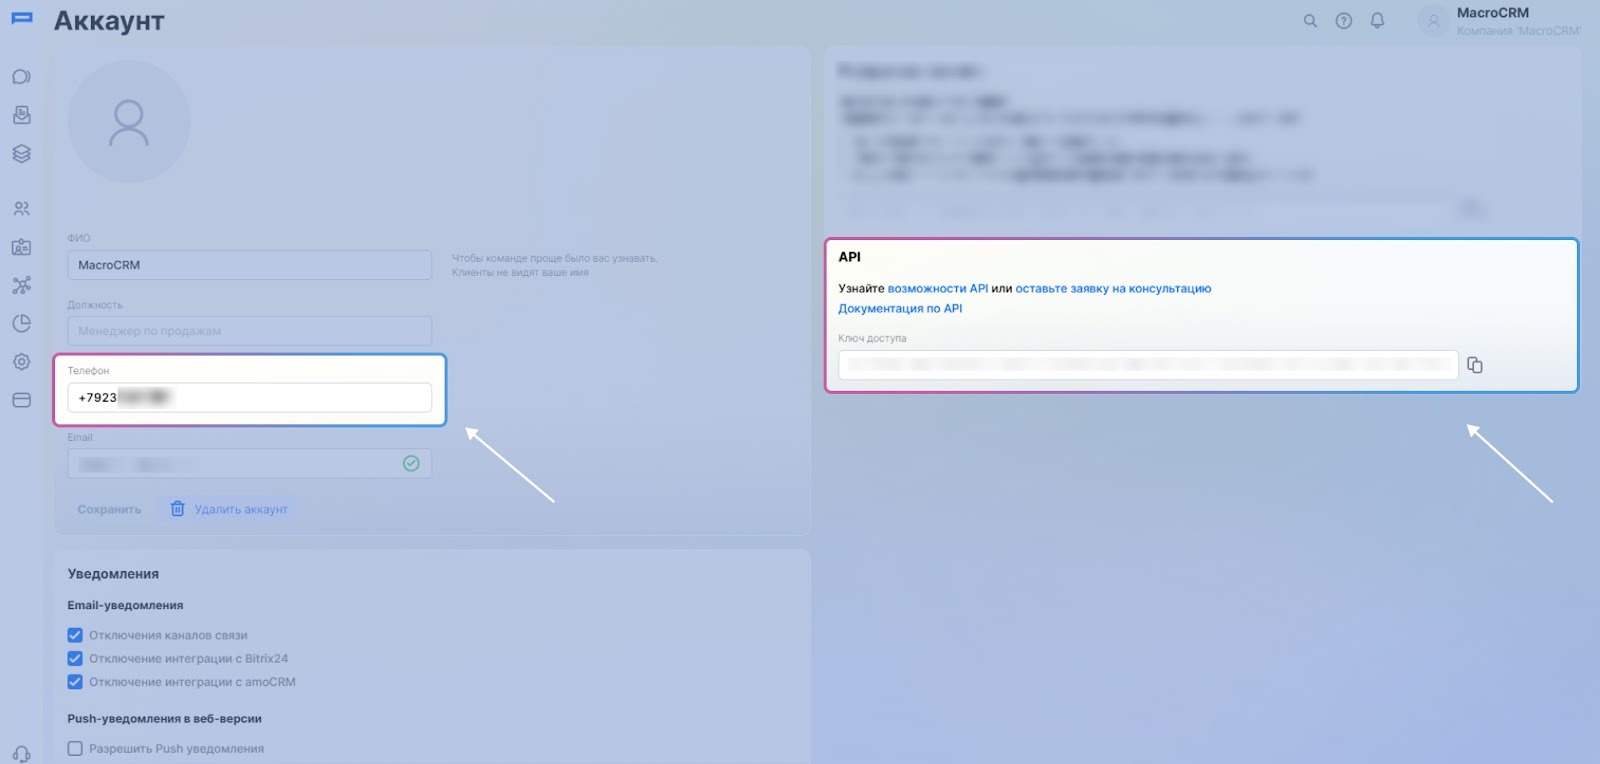Enable "Разрешить Push уведомления" checkbox
The width and height of the screenshot is (1600, 764).
[x=75, y=748]
